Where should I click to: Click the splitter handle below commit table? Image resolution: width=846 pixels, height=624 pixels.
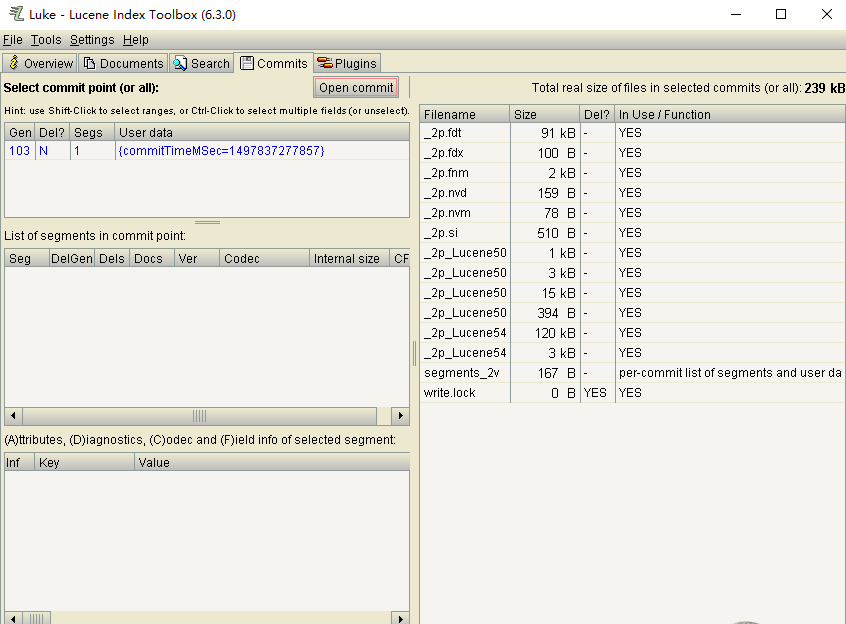point(207,222)
